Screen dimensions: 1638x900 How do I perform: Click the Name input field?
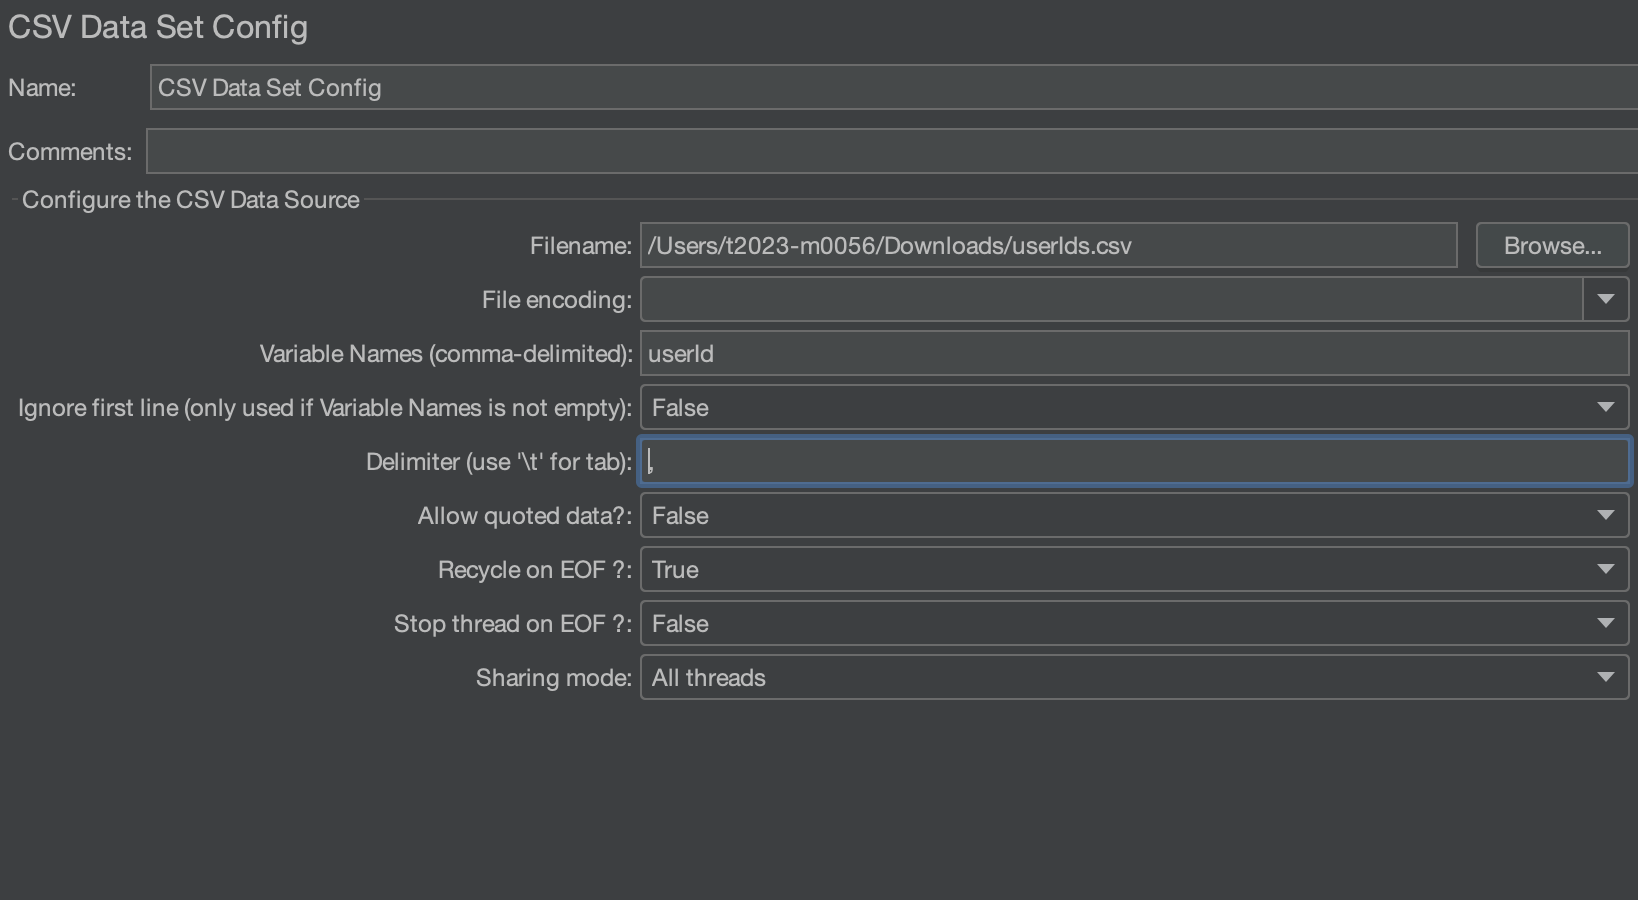(x=890, y=88)
